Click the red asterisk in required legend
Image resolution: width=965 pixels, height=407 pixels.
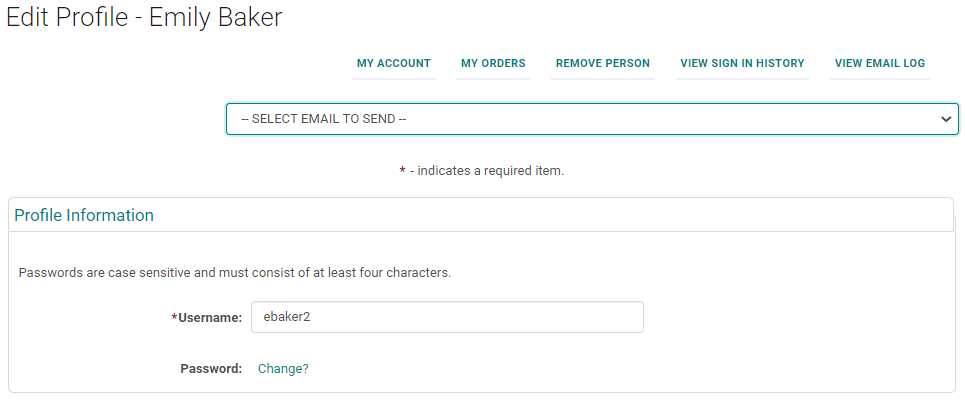[402, 170]
